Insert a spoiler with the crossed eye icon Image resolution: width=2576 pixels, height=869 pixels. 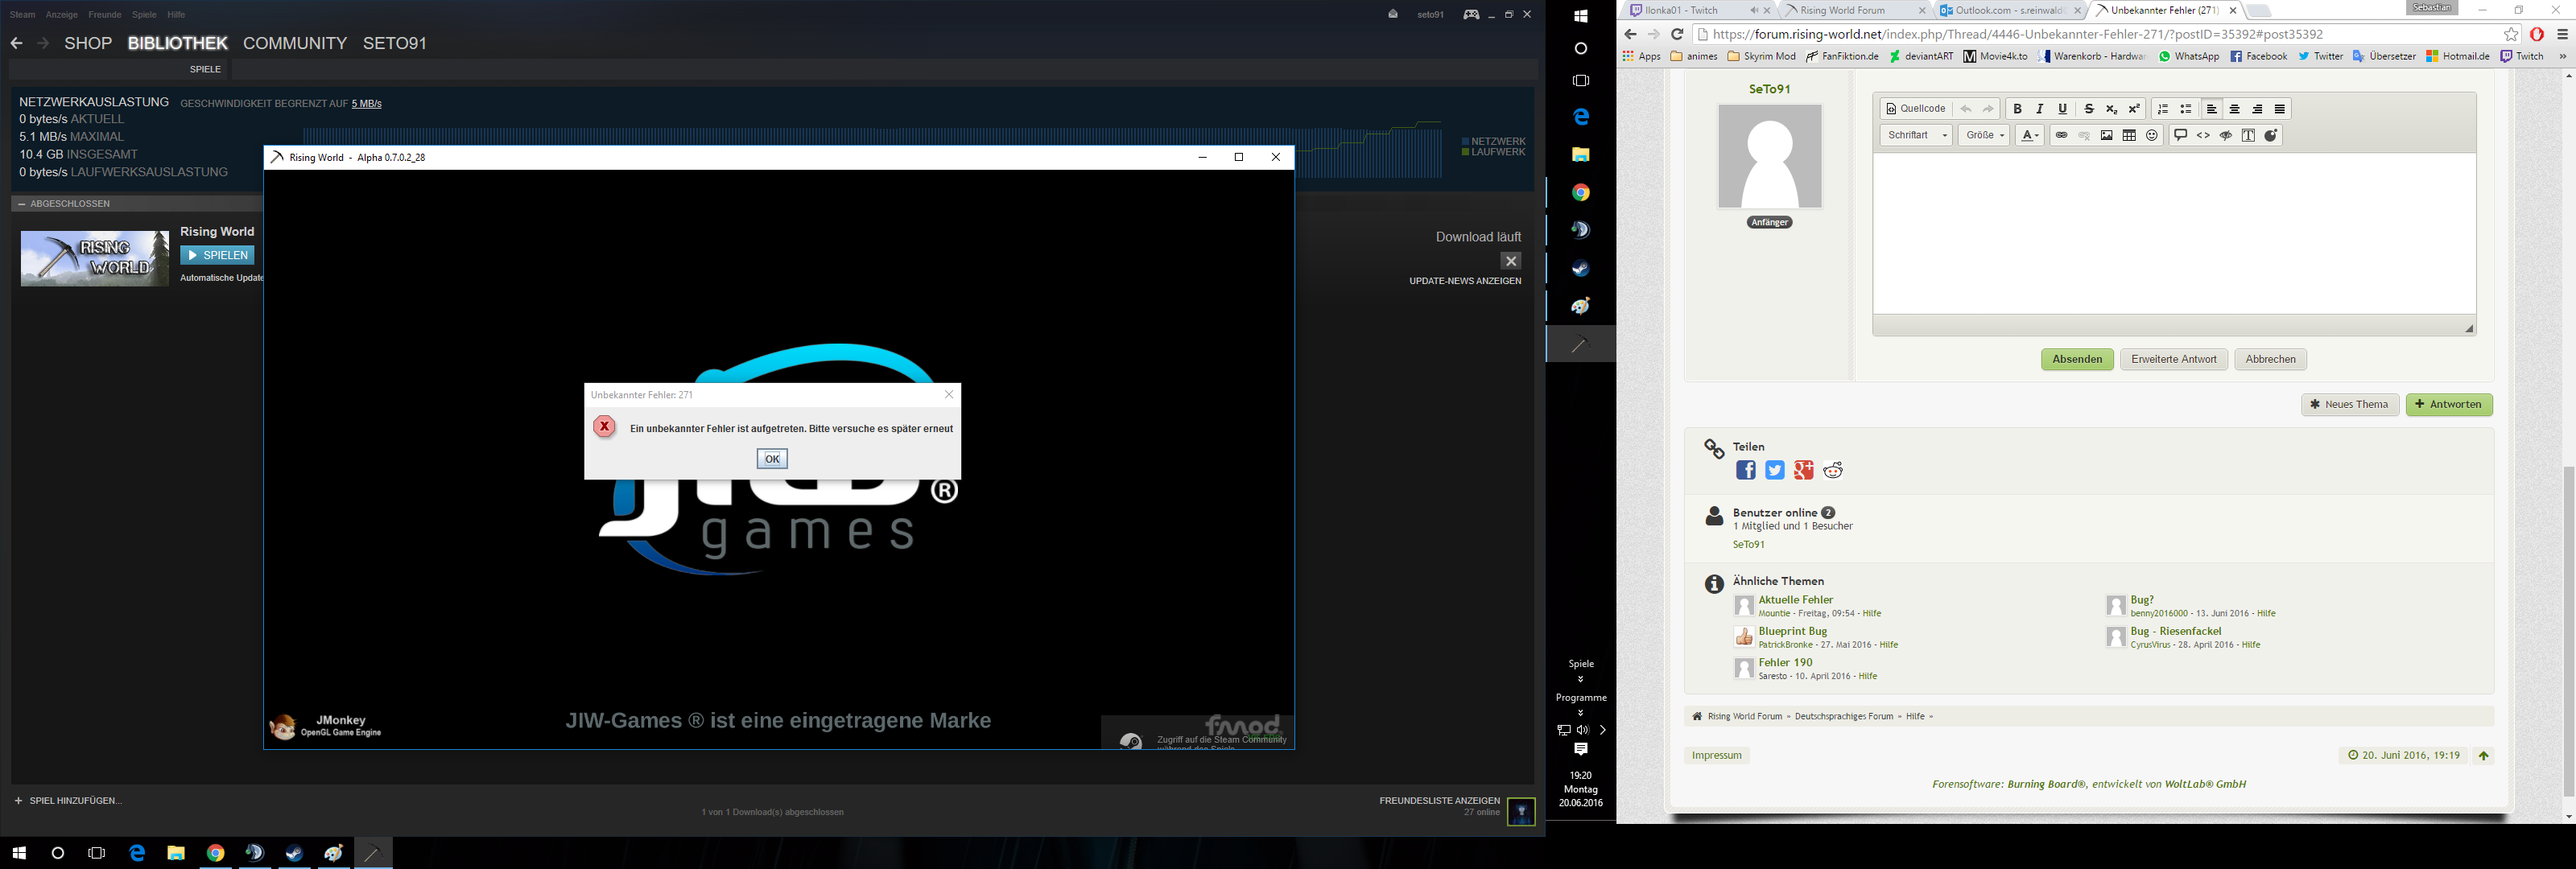pos(2226,136)
